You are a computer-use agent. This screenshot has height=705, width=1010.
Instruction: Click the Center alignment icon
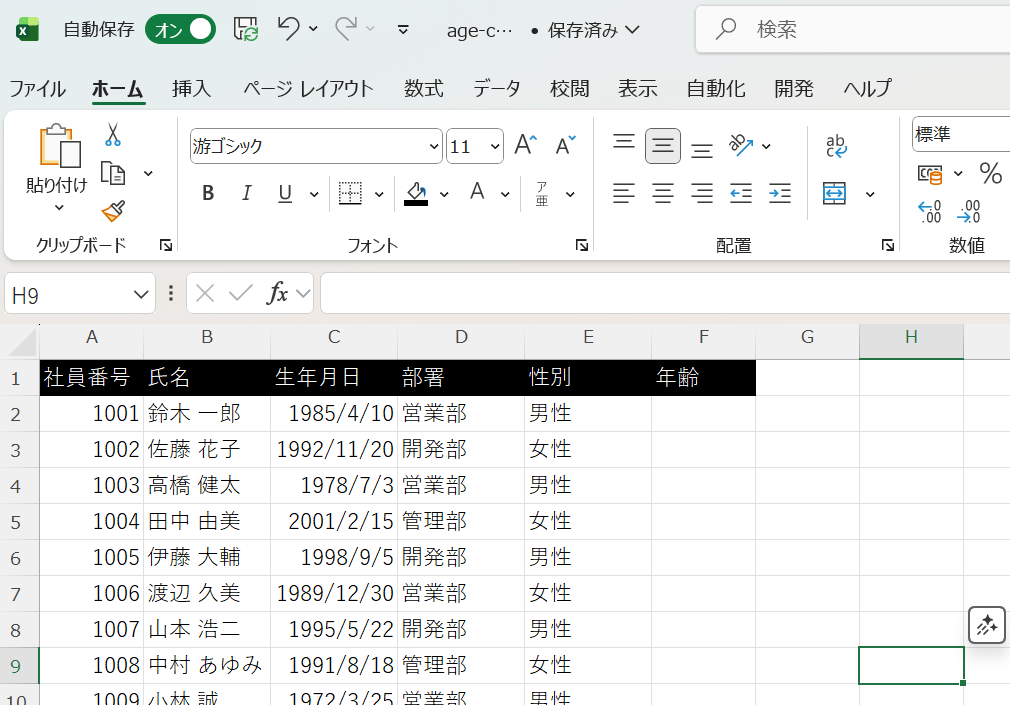click(662, 193)
